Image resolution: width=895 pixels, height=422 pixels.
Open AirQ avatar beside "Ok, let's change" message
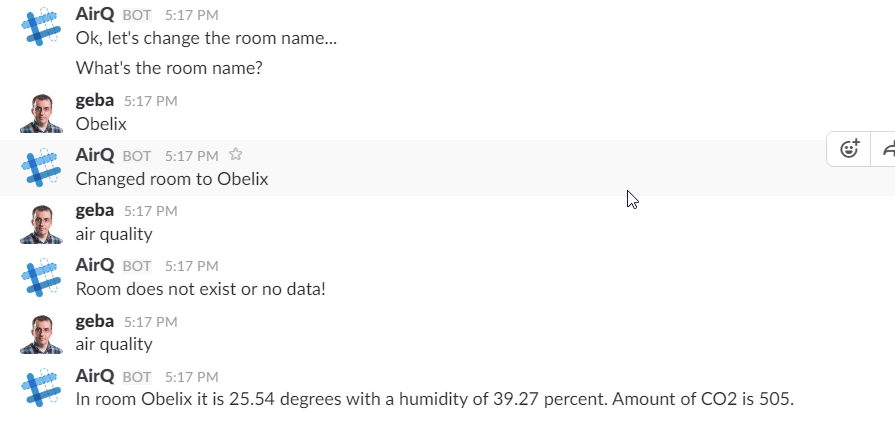pos(41,28)
